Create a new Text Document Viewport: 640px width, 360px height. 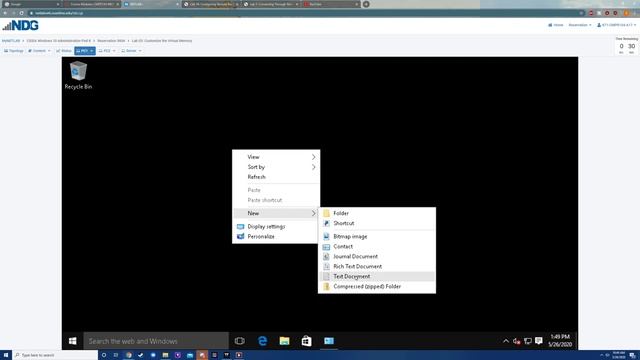[x=377, y=276]
